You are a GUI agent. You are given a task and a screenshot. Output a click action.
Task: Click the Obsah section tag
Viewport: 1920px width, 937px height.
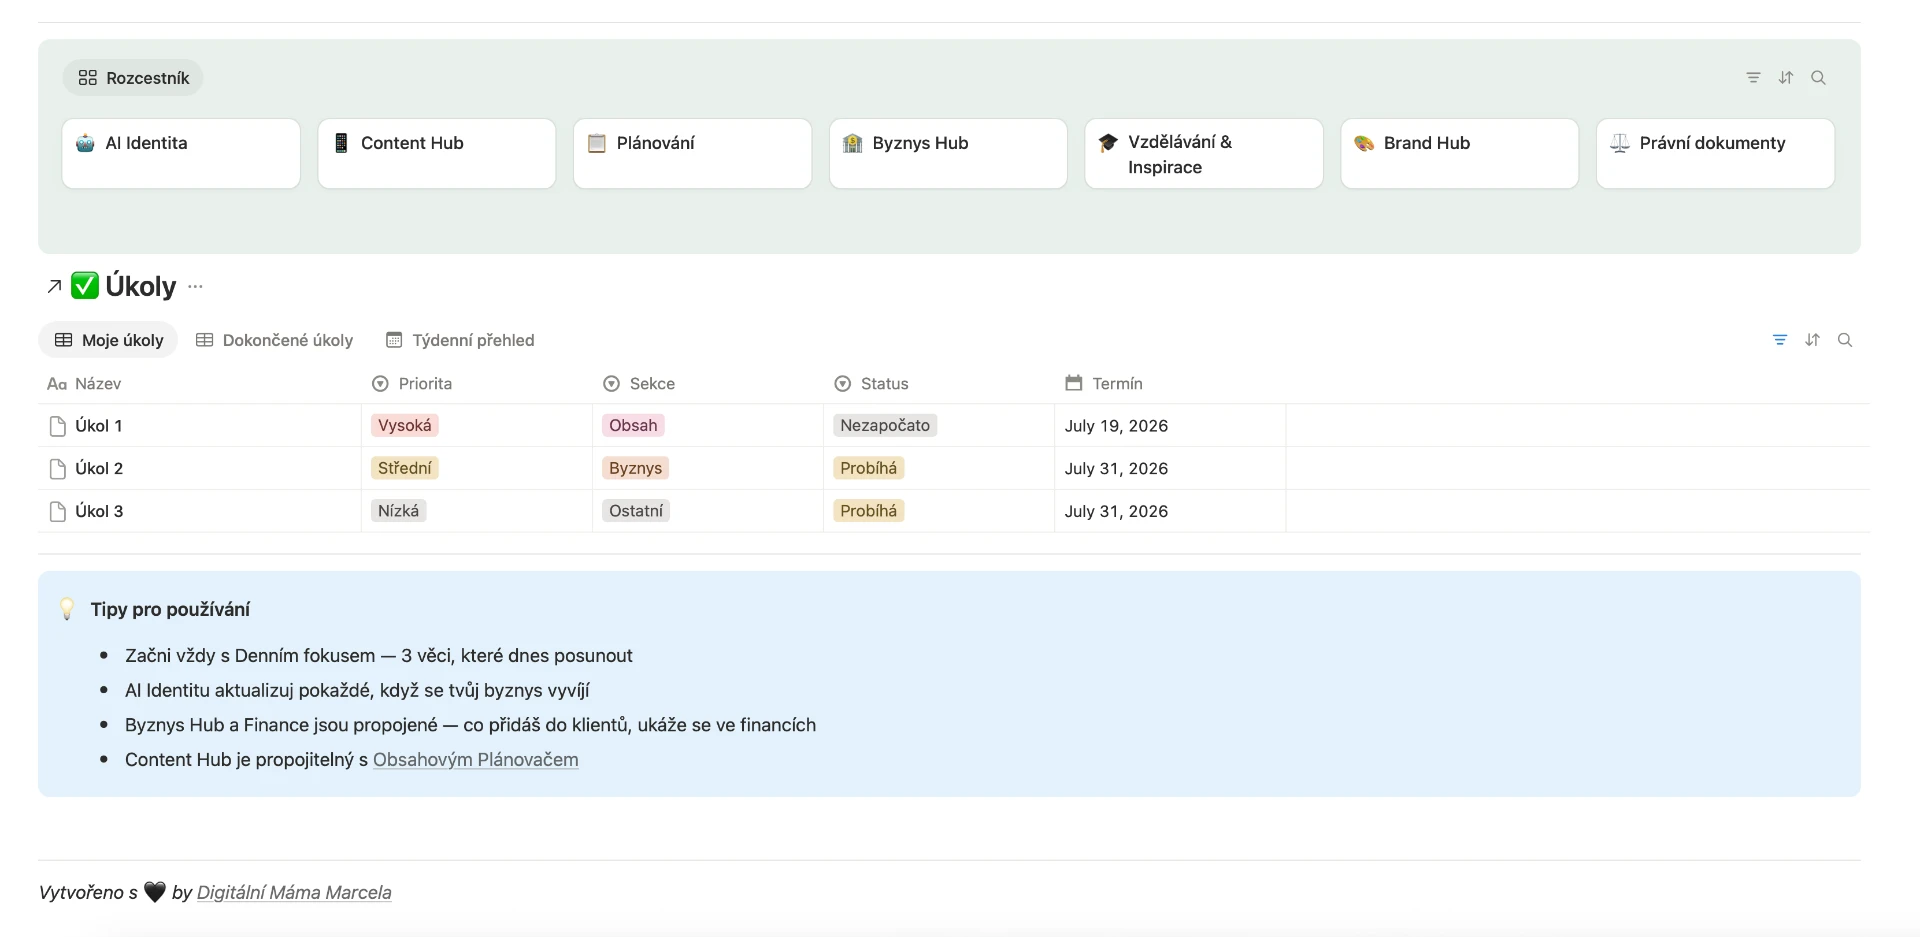pos(633,426)
